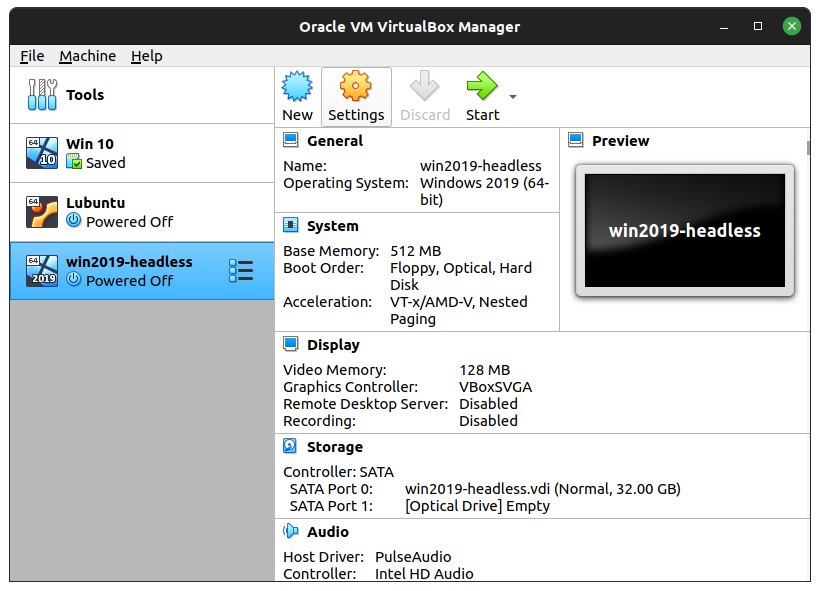This screenshot has width=820, height=591.
Task: Select the Win 10 saved virtual machine
Action: pos(142,153)
